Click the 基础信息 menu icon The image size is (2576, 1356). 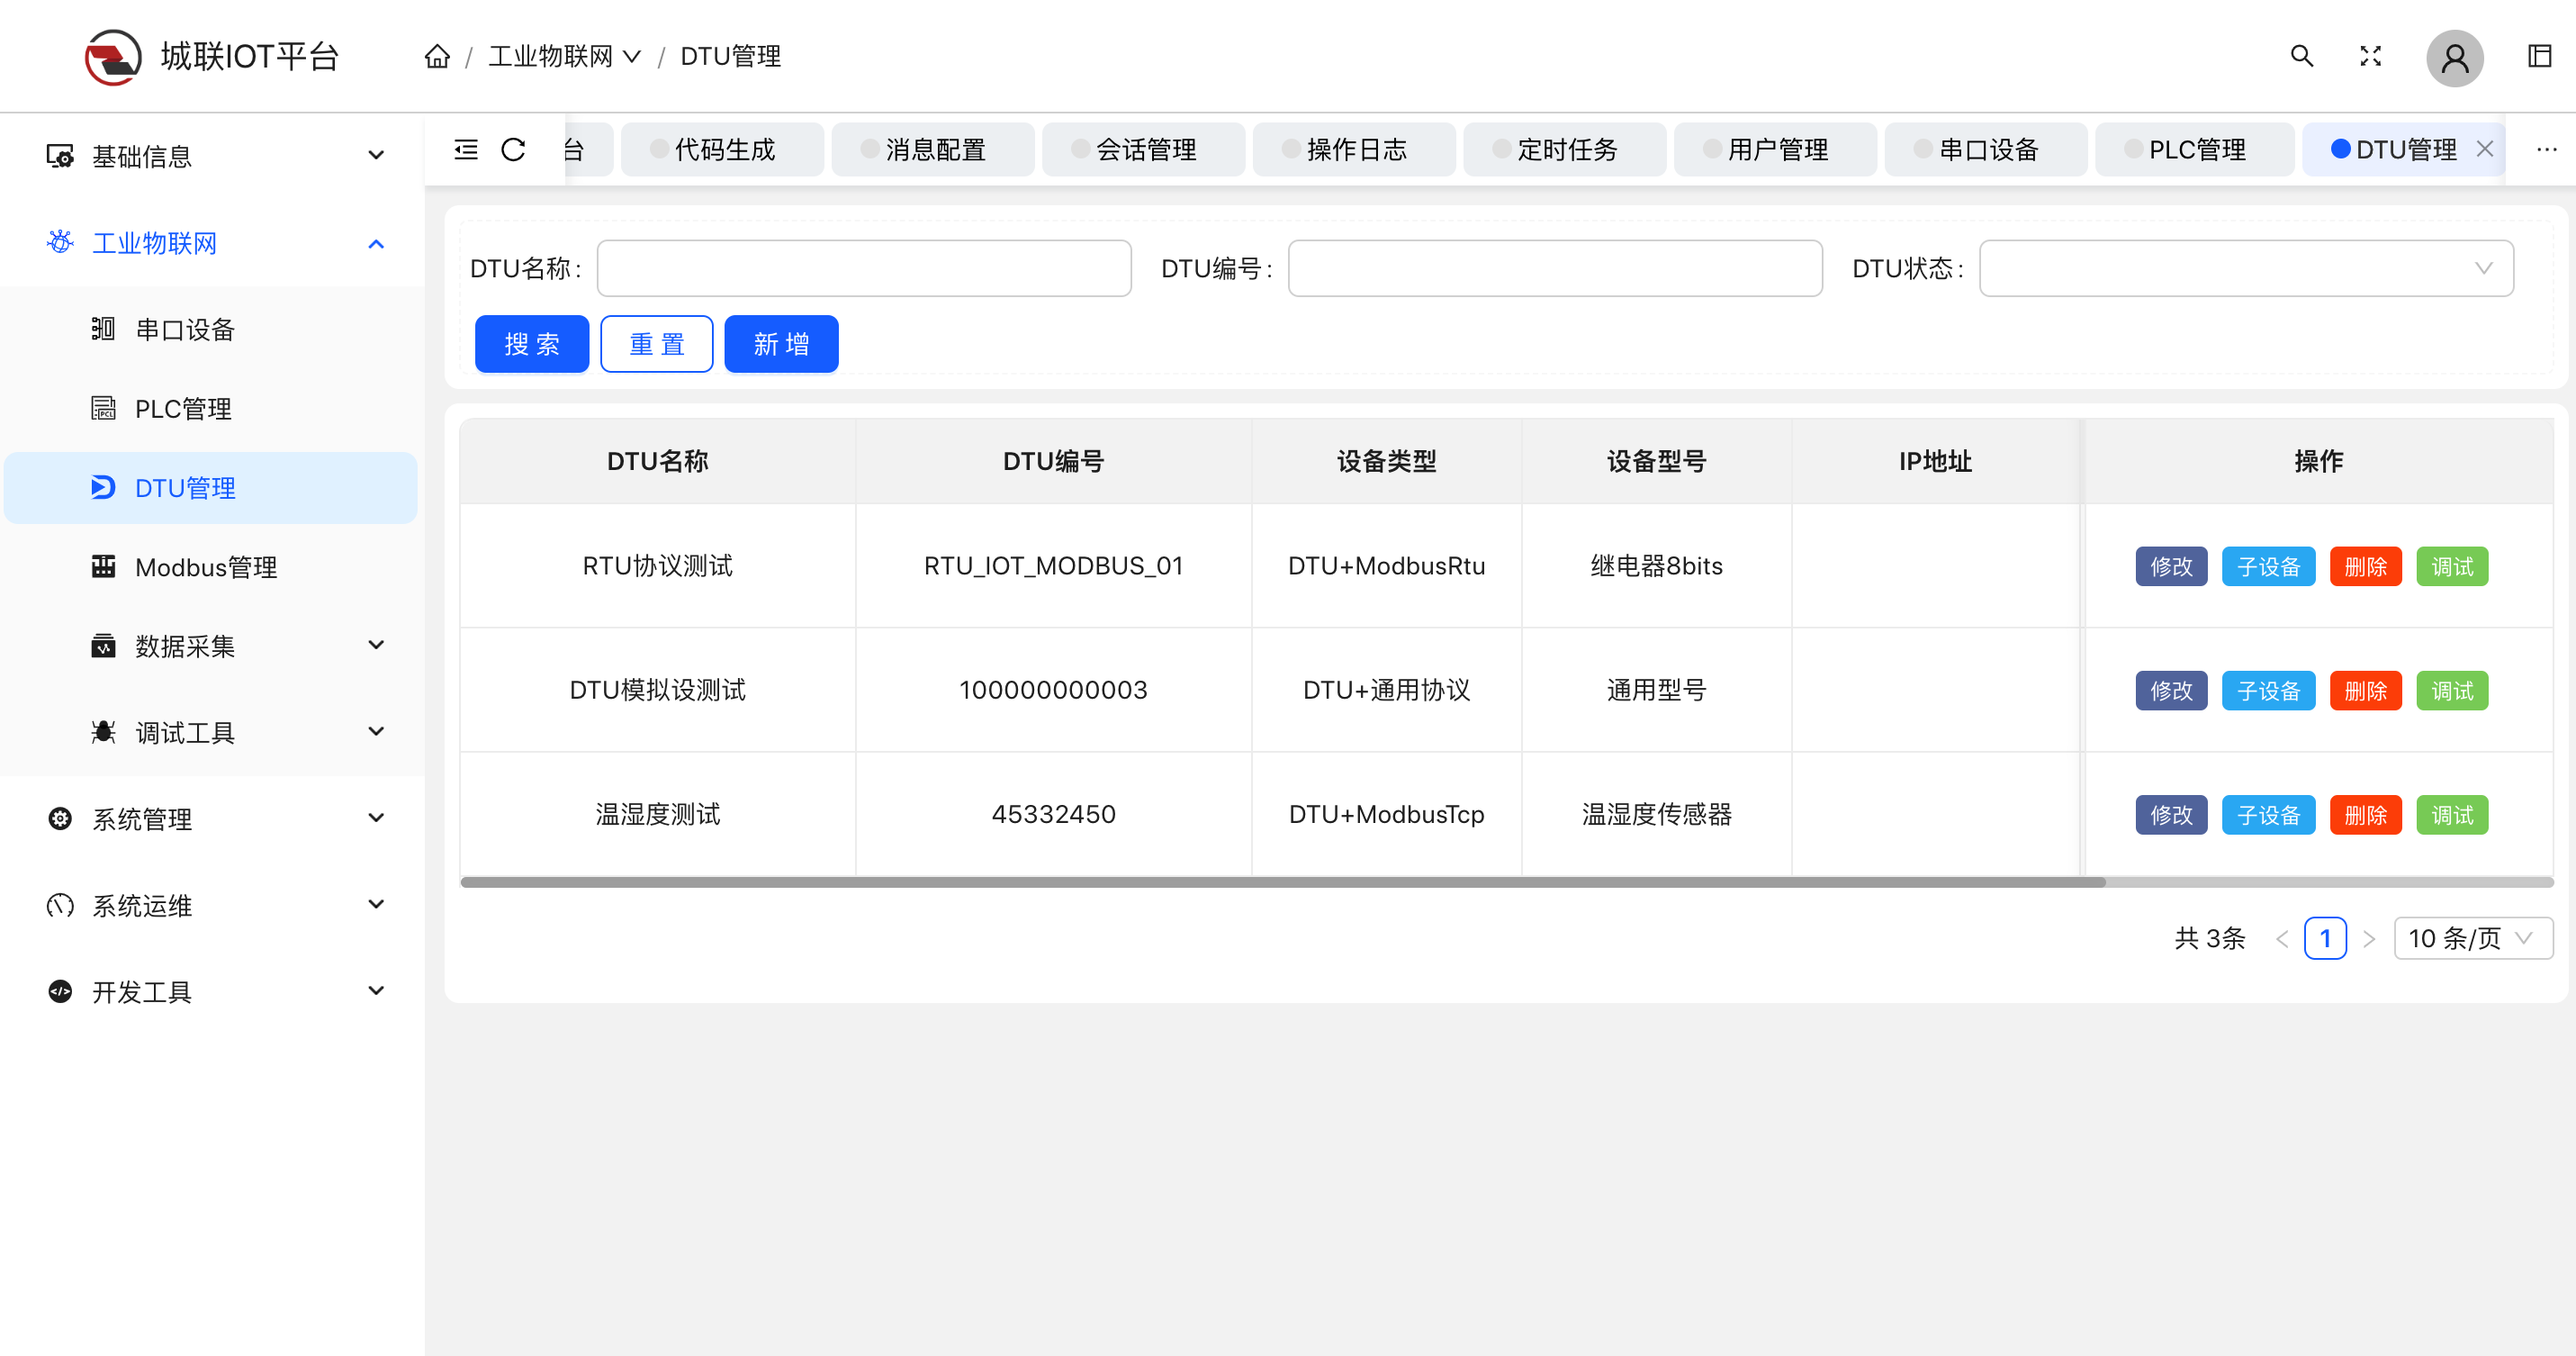(x=60, y=156)
